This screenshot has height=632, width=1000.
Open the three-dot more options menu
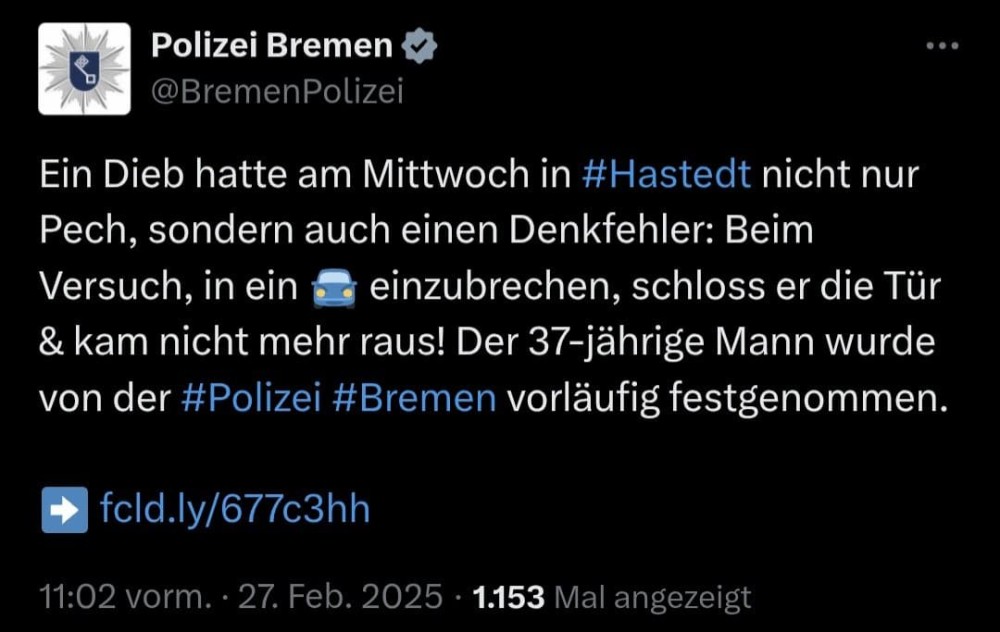click(x=942, y=46)
